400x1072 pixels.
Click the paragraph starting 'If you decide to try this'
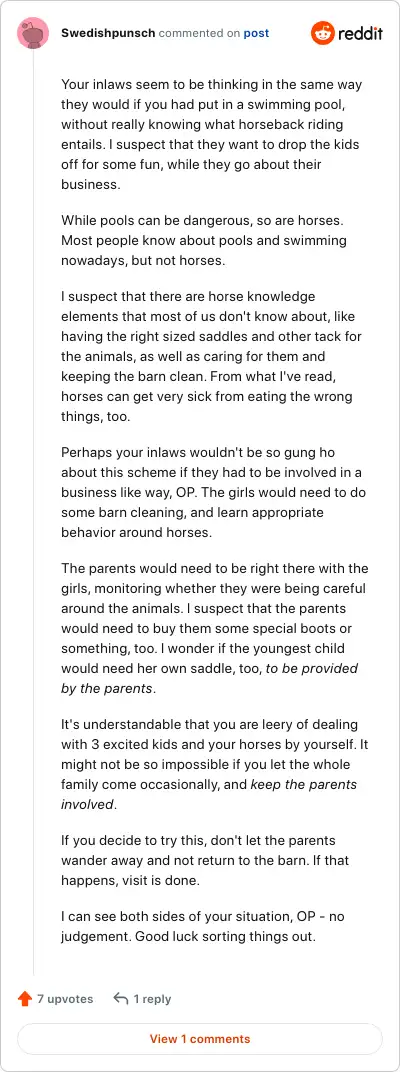pos(198,860)
